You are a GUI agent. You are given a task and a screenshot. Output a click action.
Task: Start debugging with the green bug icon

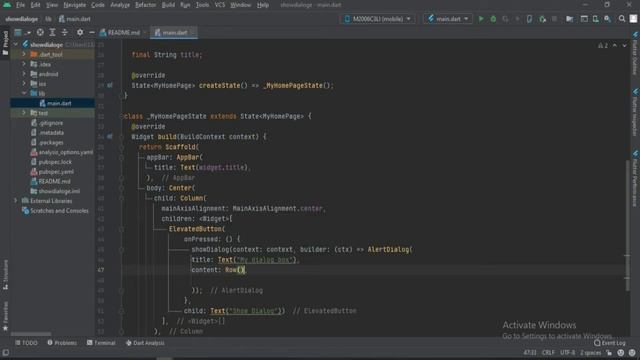(493, 19)
